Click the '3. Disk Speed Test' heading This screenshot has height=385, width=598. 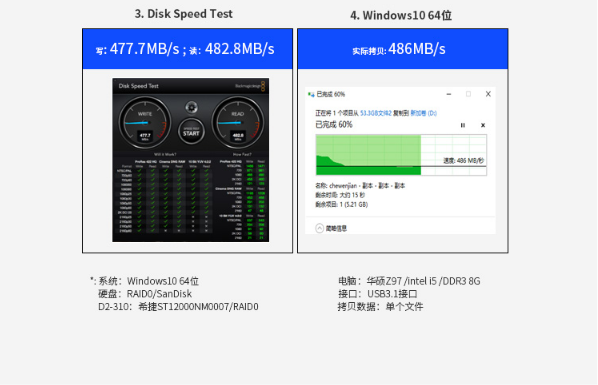[183, 14]
